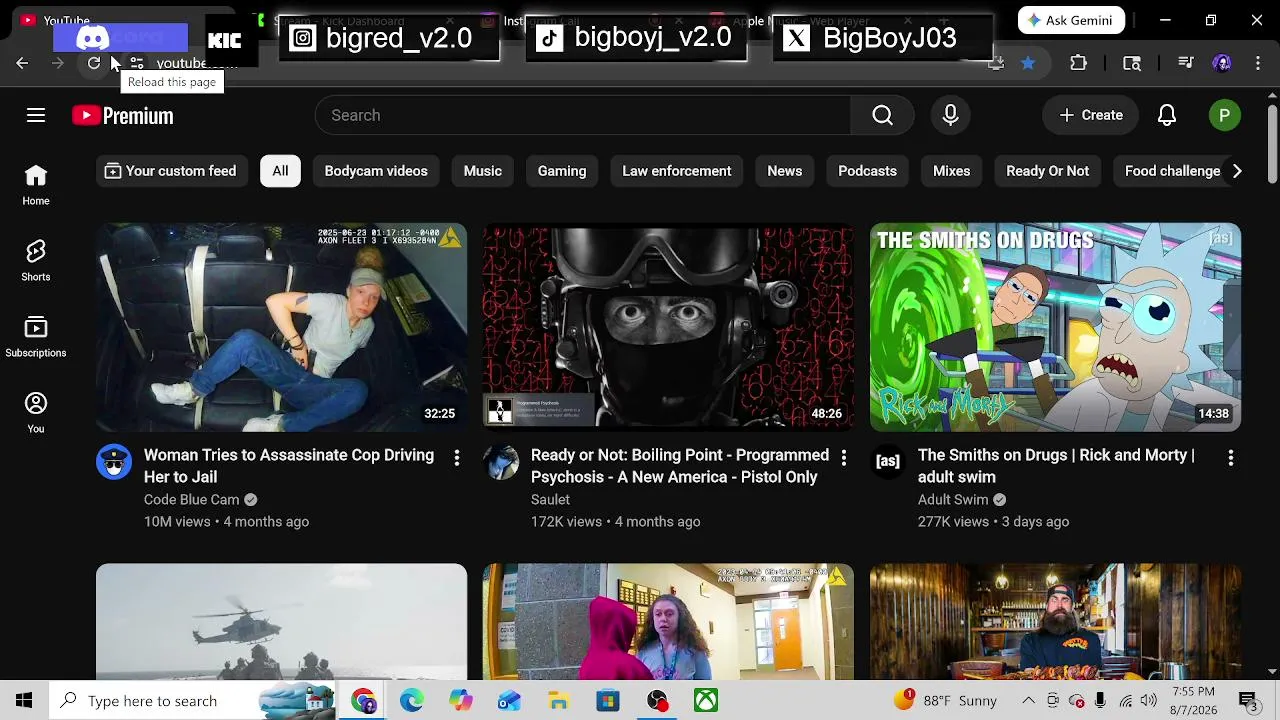
Task: Open Xbox app from taskbar
Action: [706, 701]
